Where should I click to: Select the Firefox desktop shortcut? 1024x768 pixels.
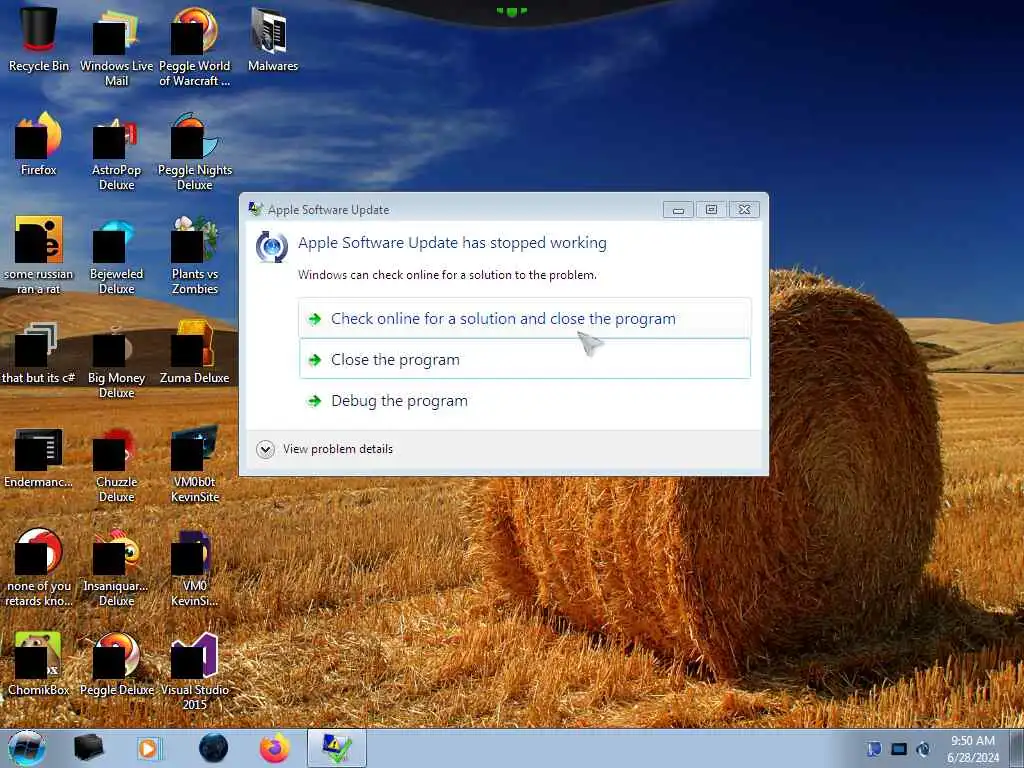(39, 144)
